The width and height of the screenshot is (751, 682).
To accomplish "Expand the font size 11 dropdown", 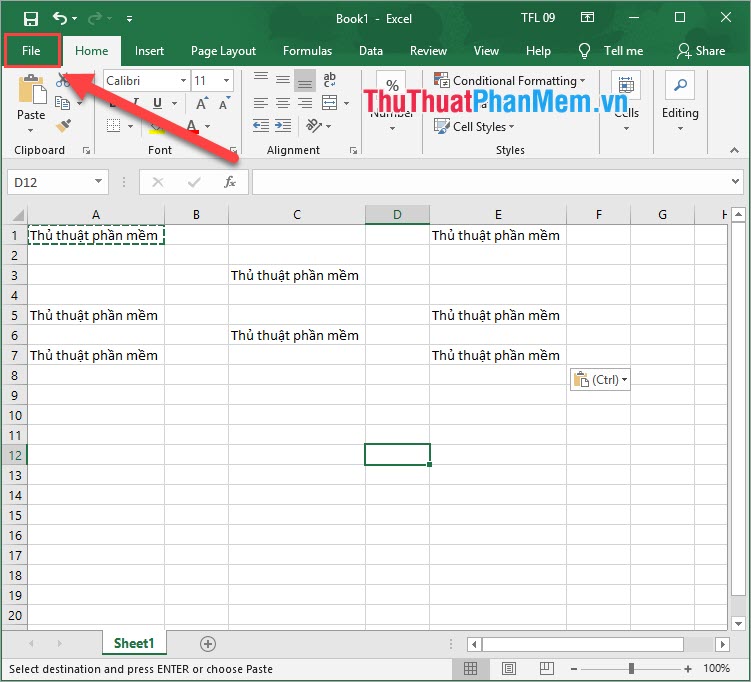I will [226, 80].
